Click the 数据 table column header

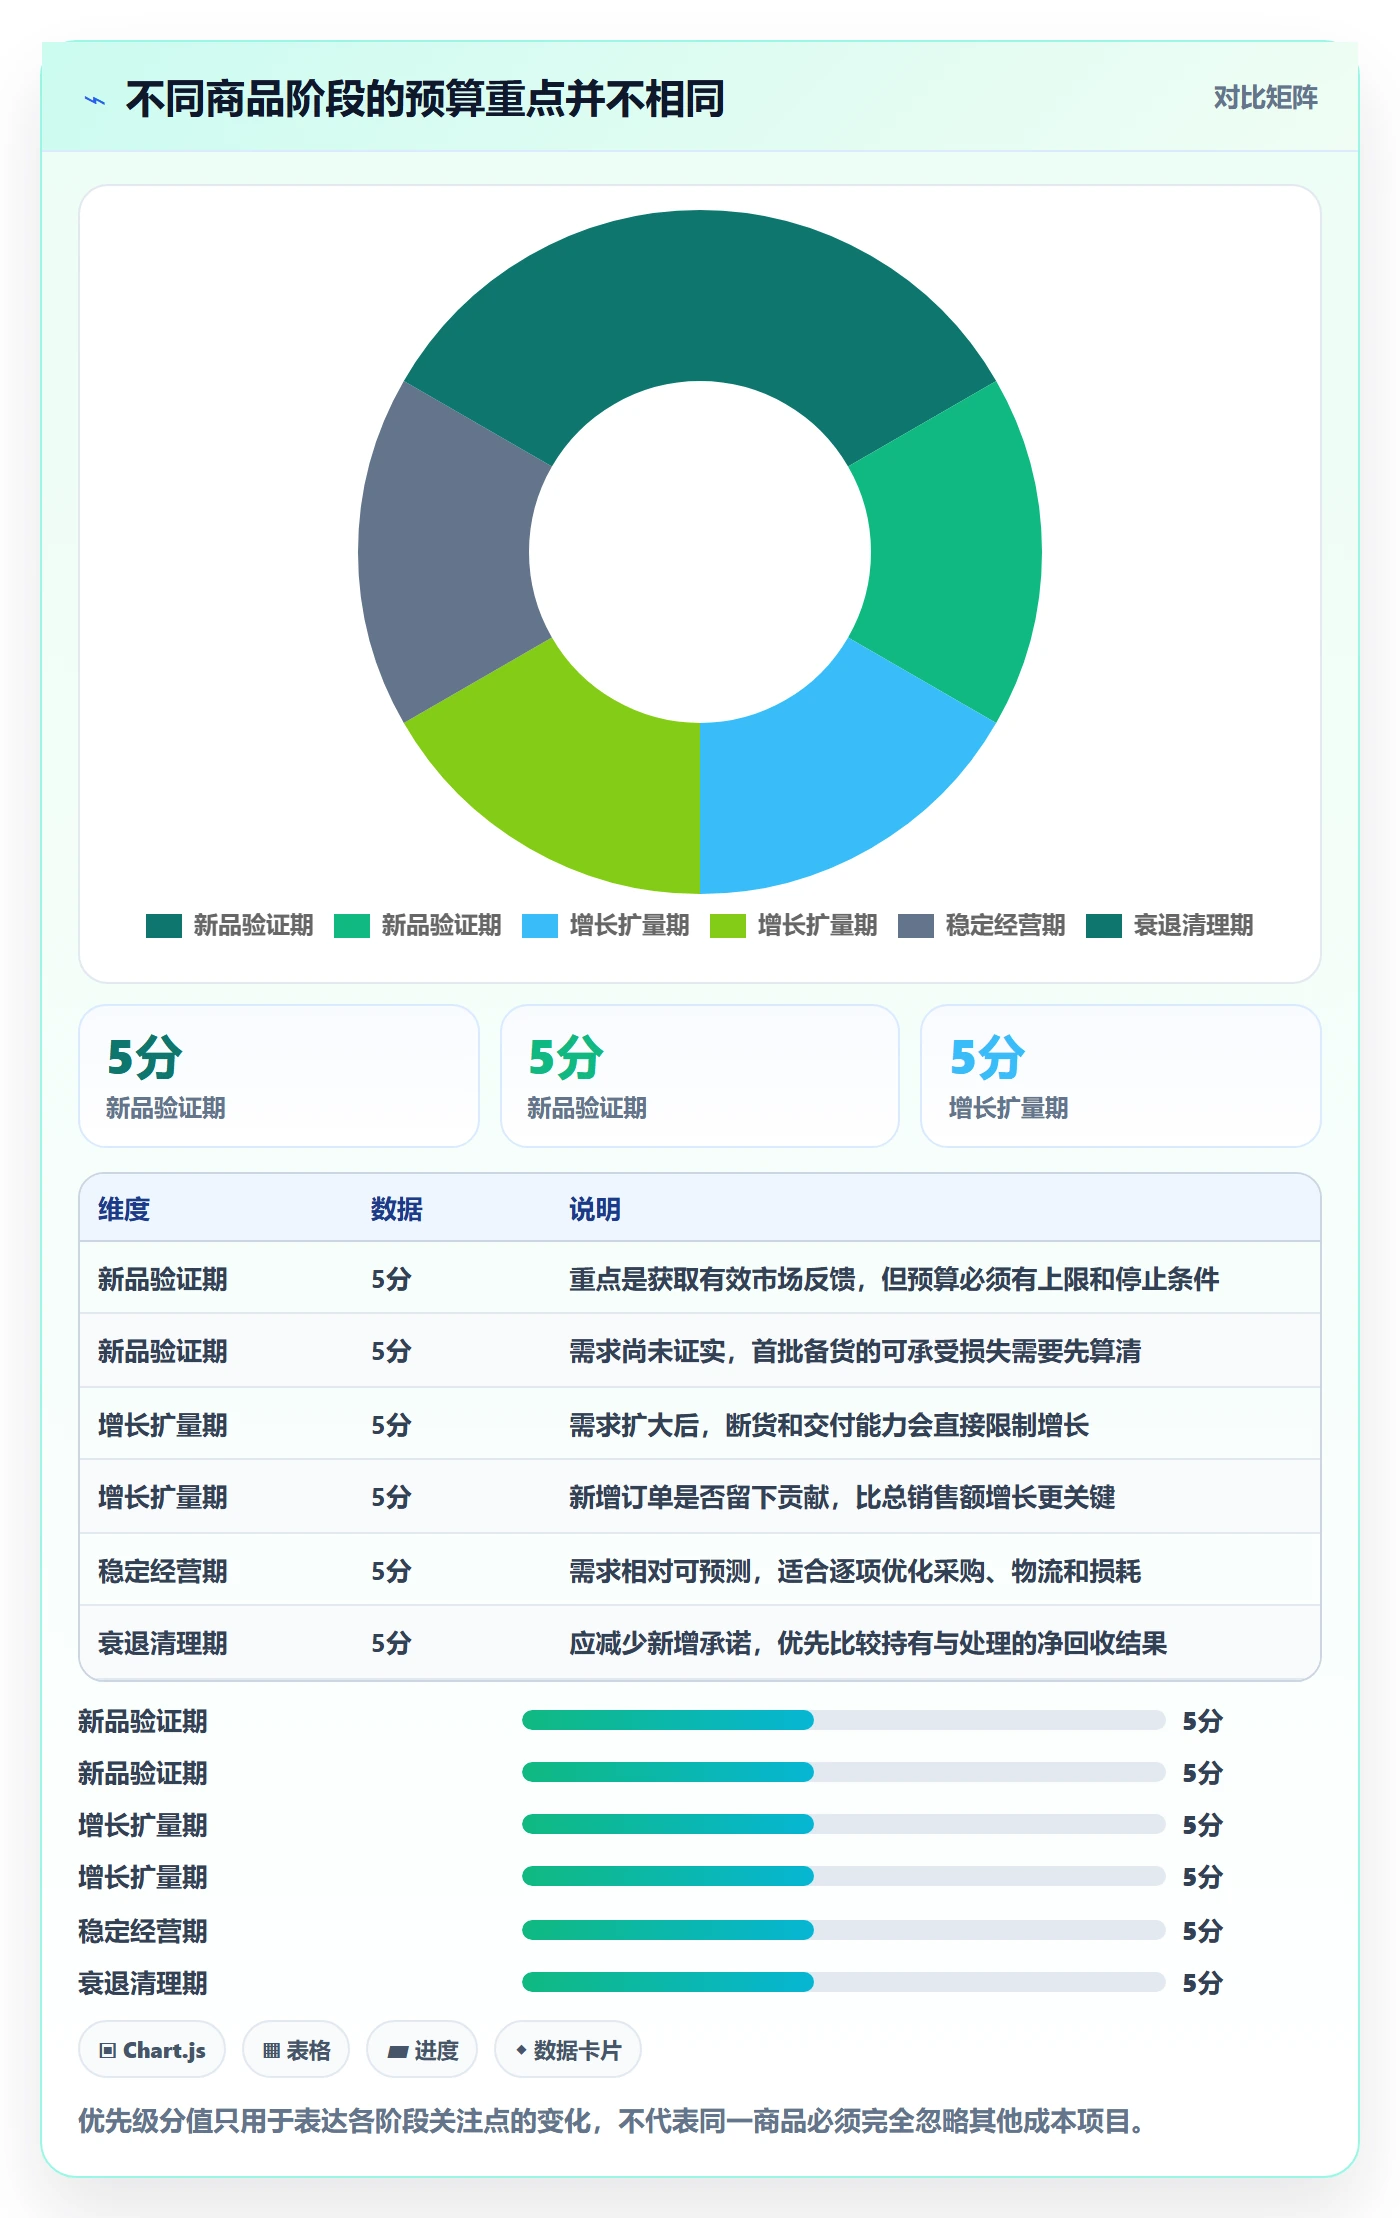396,1209
